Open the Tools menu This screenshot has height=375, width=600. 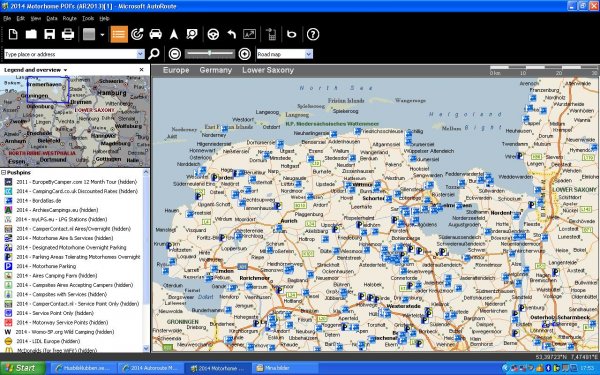point(88,18)
